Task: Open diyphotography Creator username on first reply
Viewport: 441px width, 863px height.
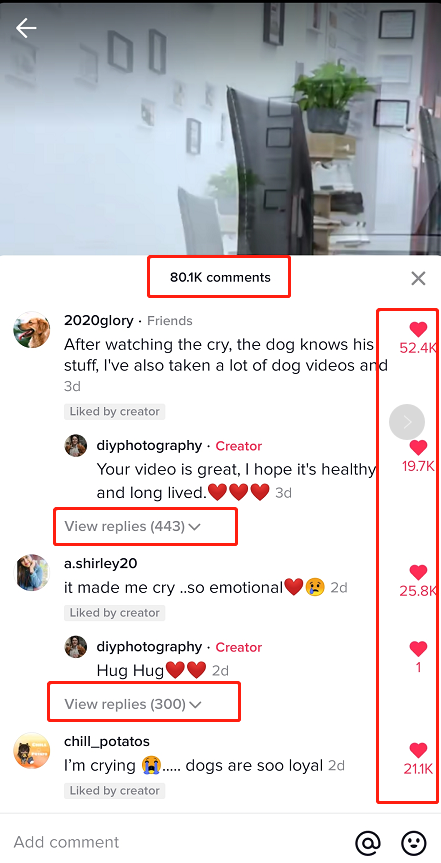Action: pyautogui.click(x=149, y=445)
